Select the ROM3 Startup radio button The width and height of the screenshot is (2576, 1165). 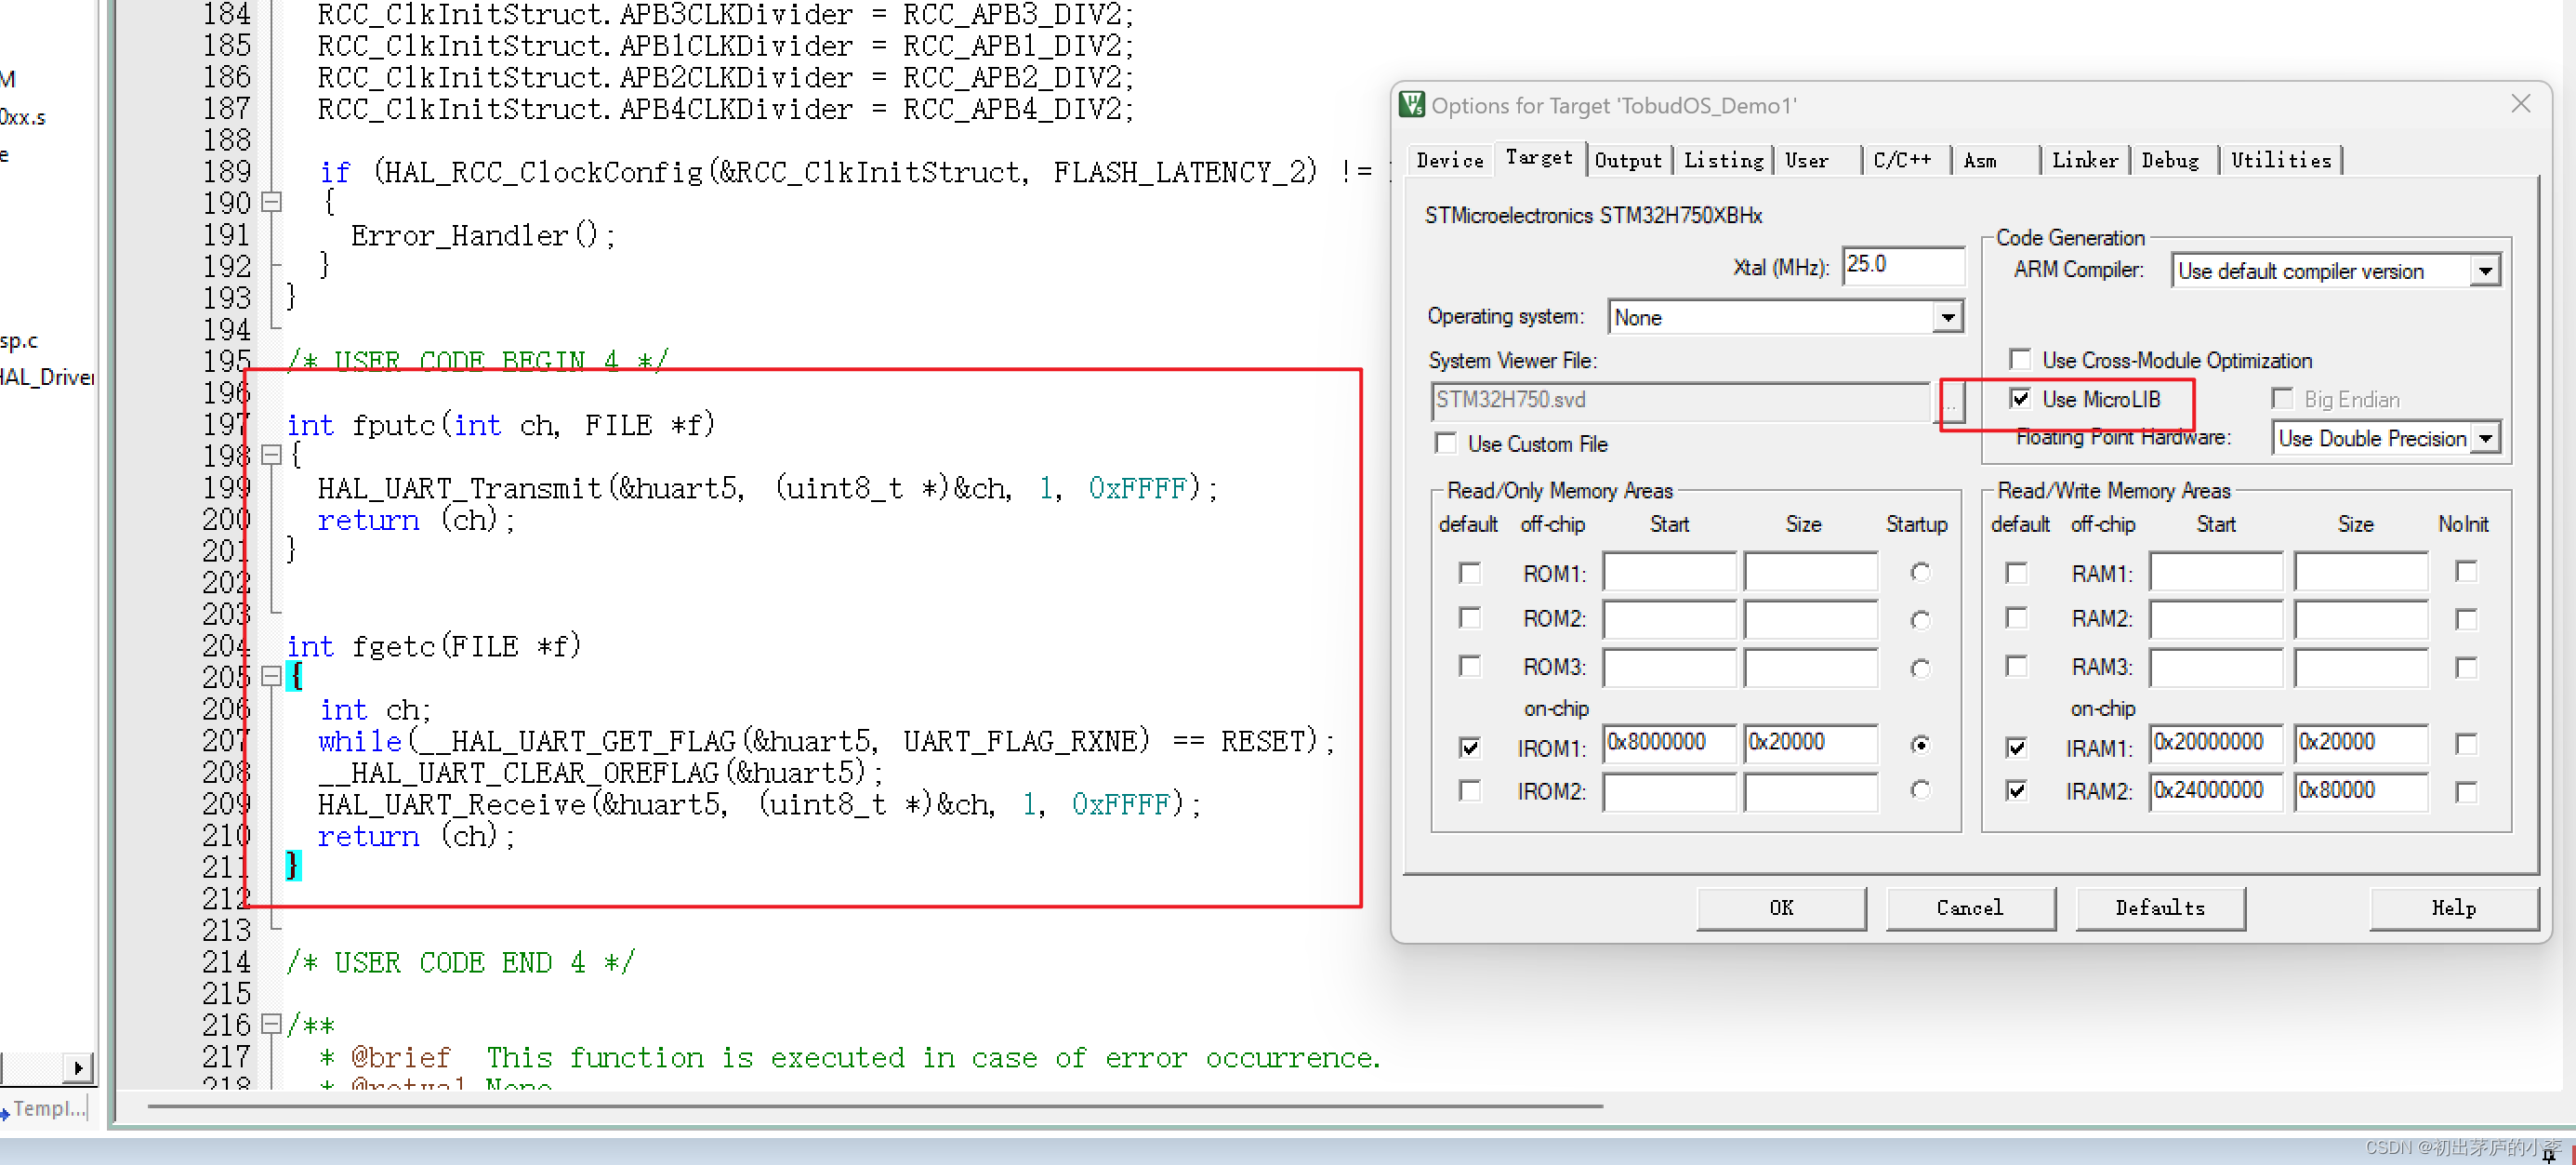pos(1919,668)
